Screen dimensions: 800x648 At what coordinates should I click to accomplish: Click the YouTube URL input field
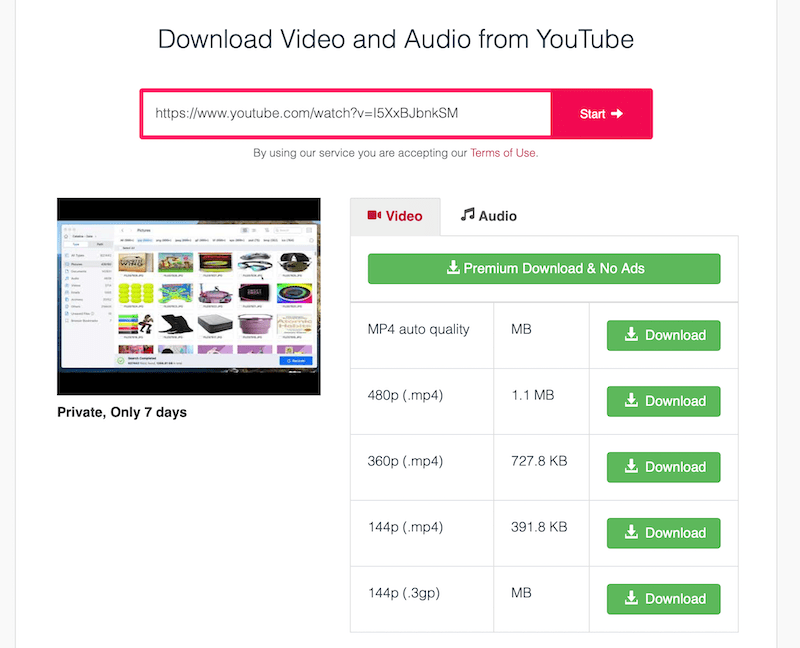[345, 114]
